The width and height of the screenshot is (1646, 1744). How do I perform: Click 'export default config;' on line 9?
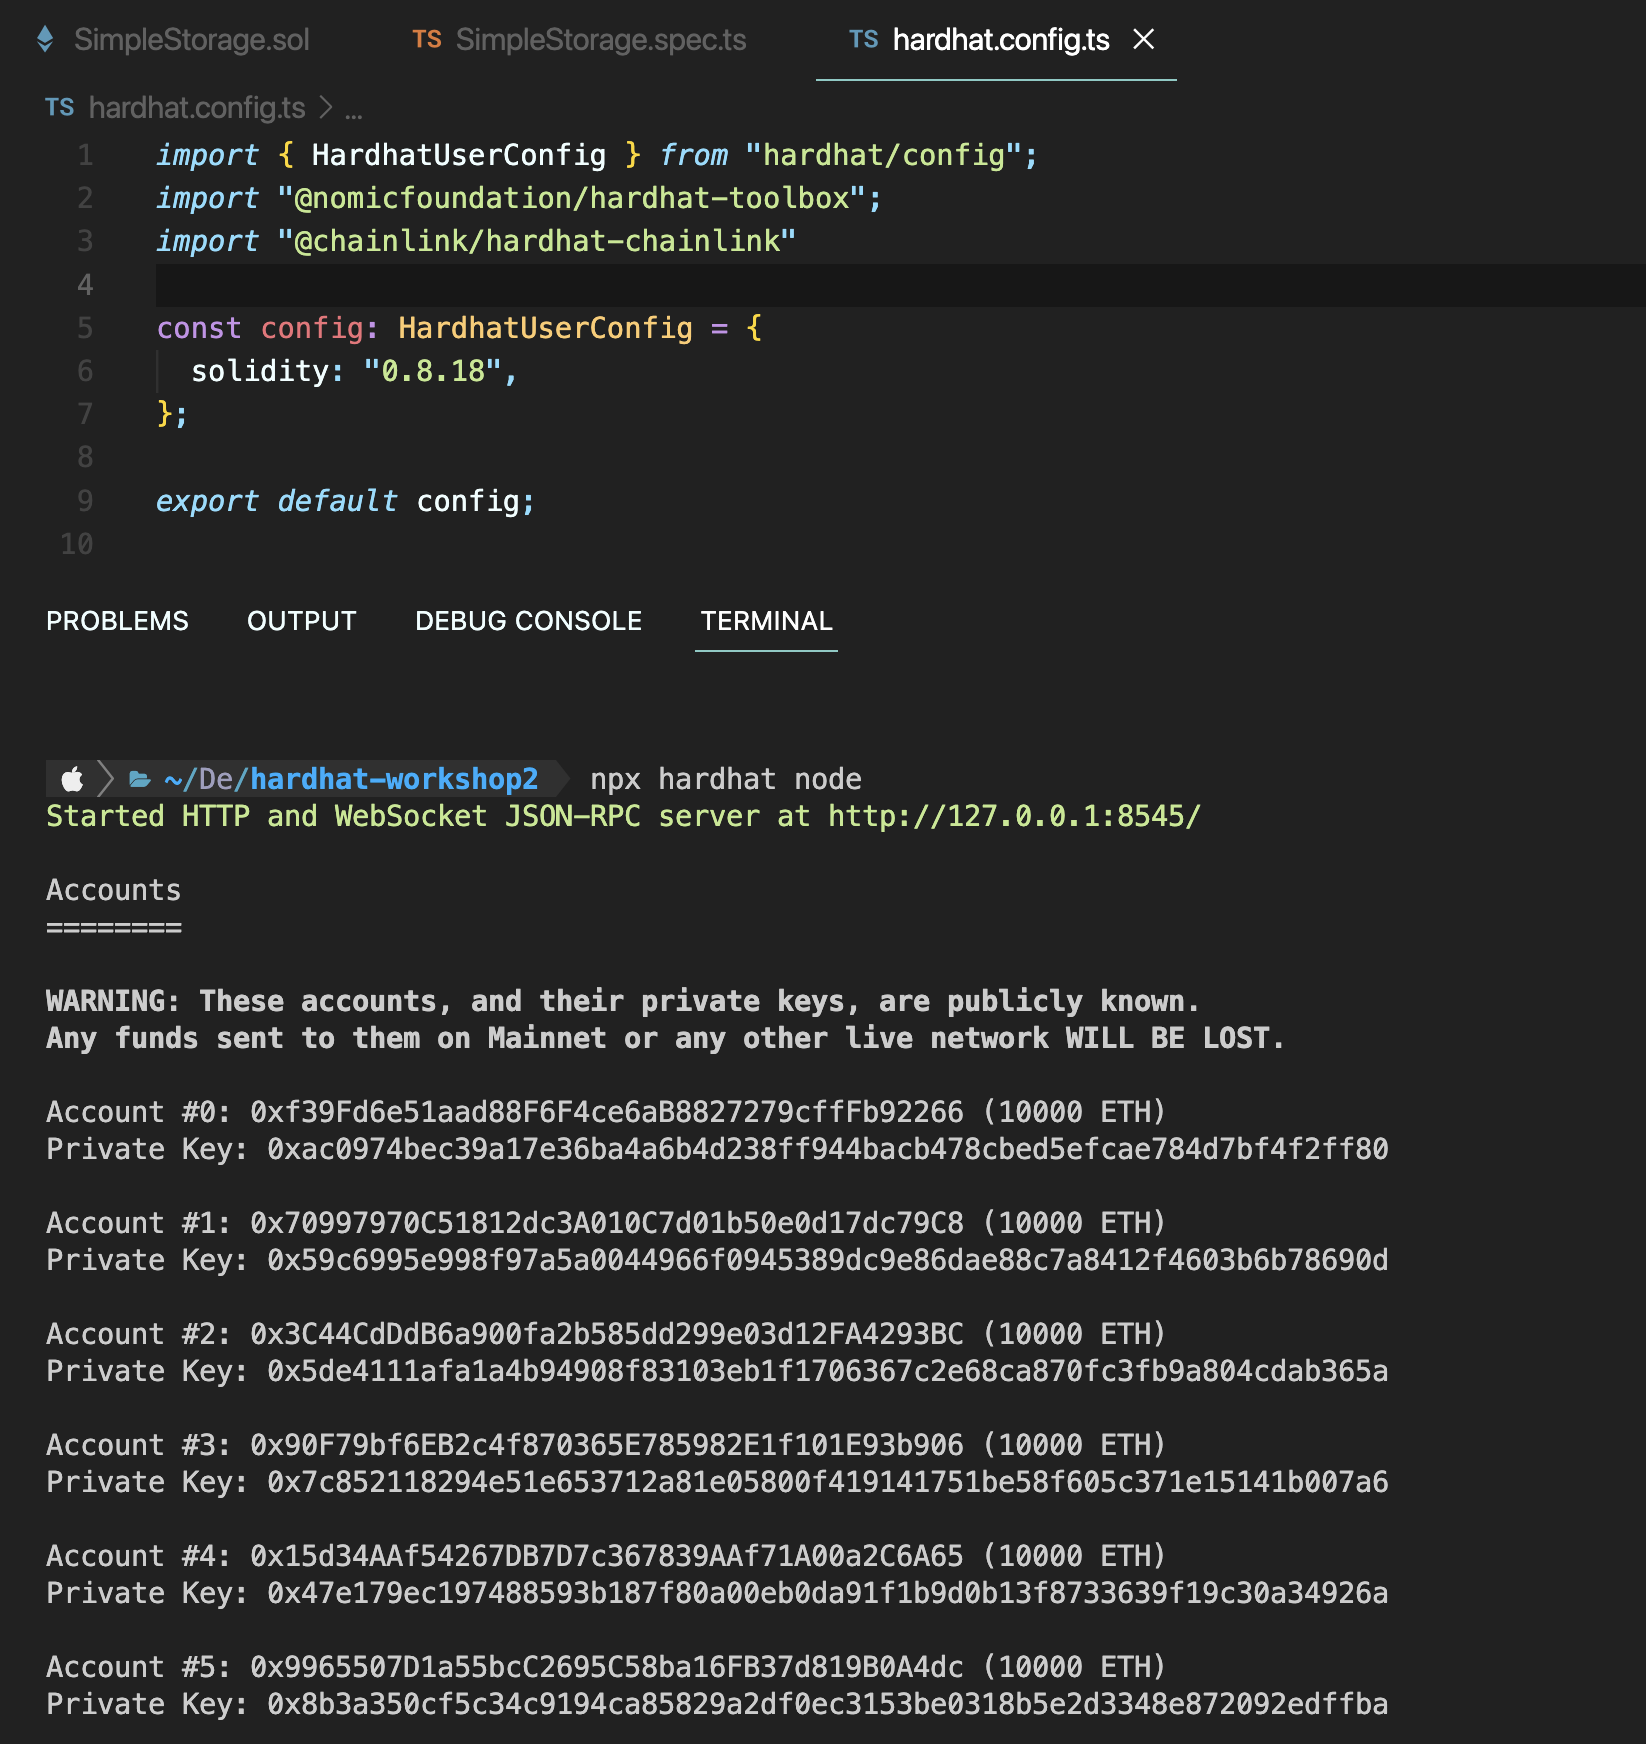[x=346, y=501]
